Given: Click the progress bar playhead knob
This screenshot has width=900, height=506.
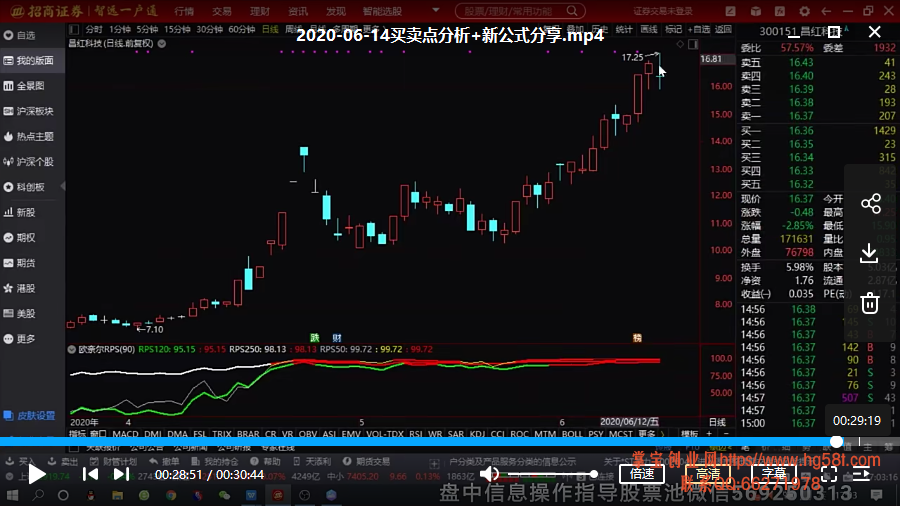Looking at the screenshot, I should click(836, 441).
